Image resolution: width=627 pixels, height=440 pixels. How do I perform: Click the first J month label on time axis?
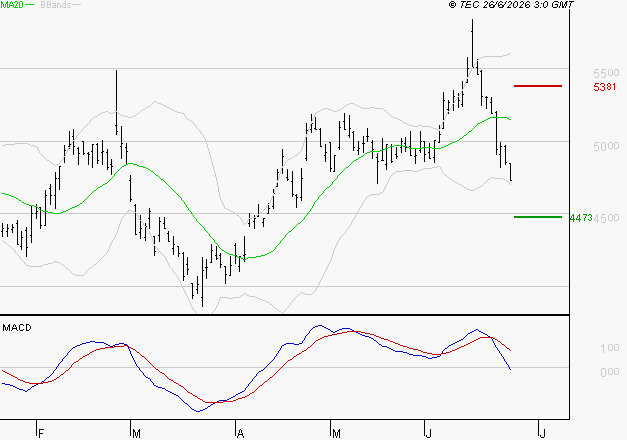[429, 434]
